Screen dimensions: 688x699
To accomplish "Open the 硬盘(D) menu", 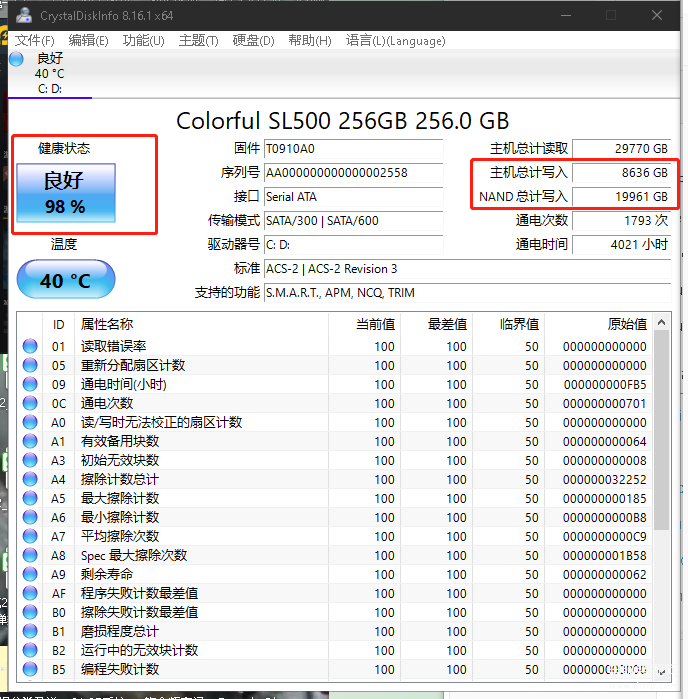I will click(x=253, y=41).
